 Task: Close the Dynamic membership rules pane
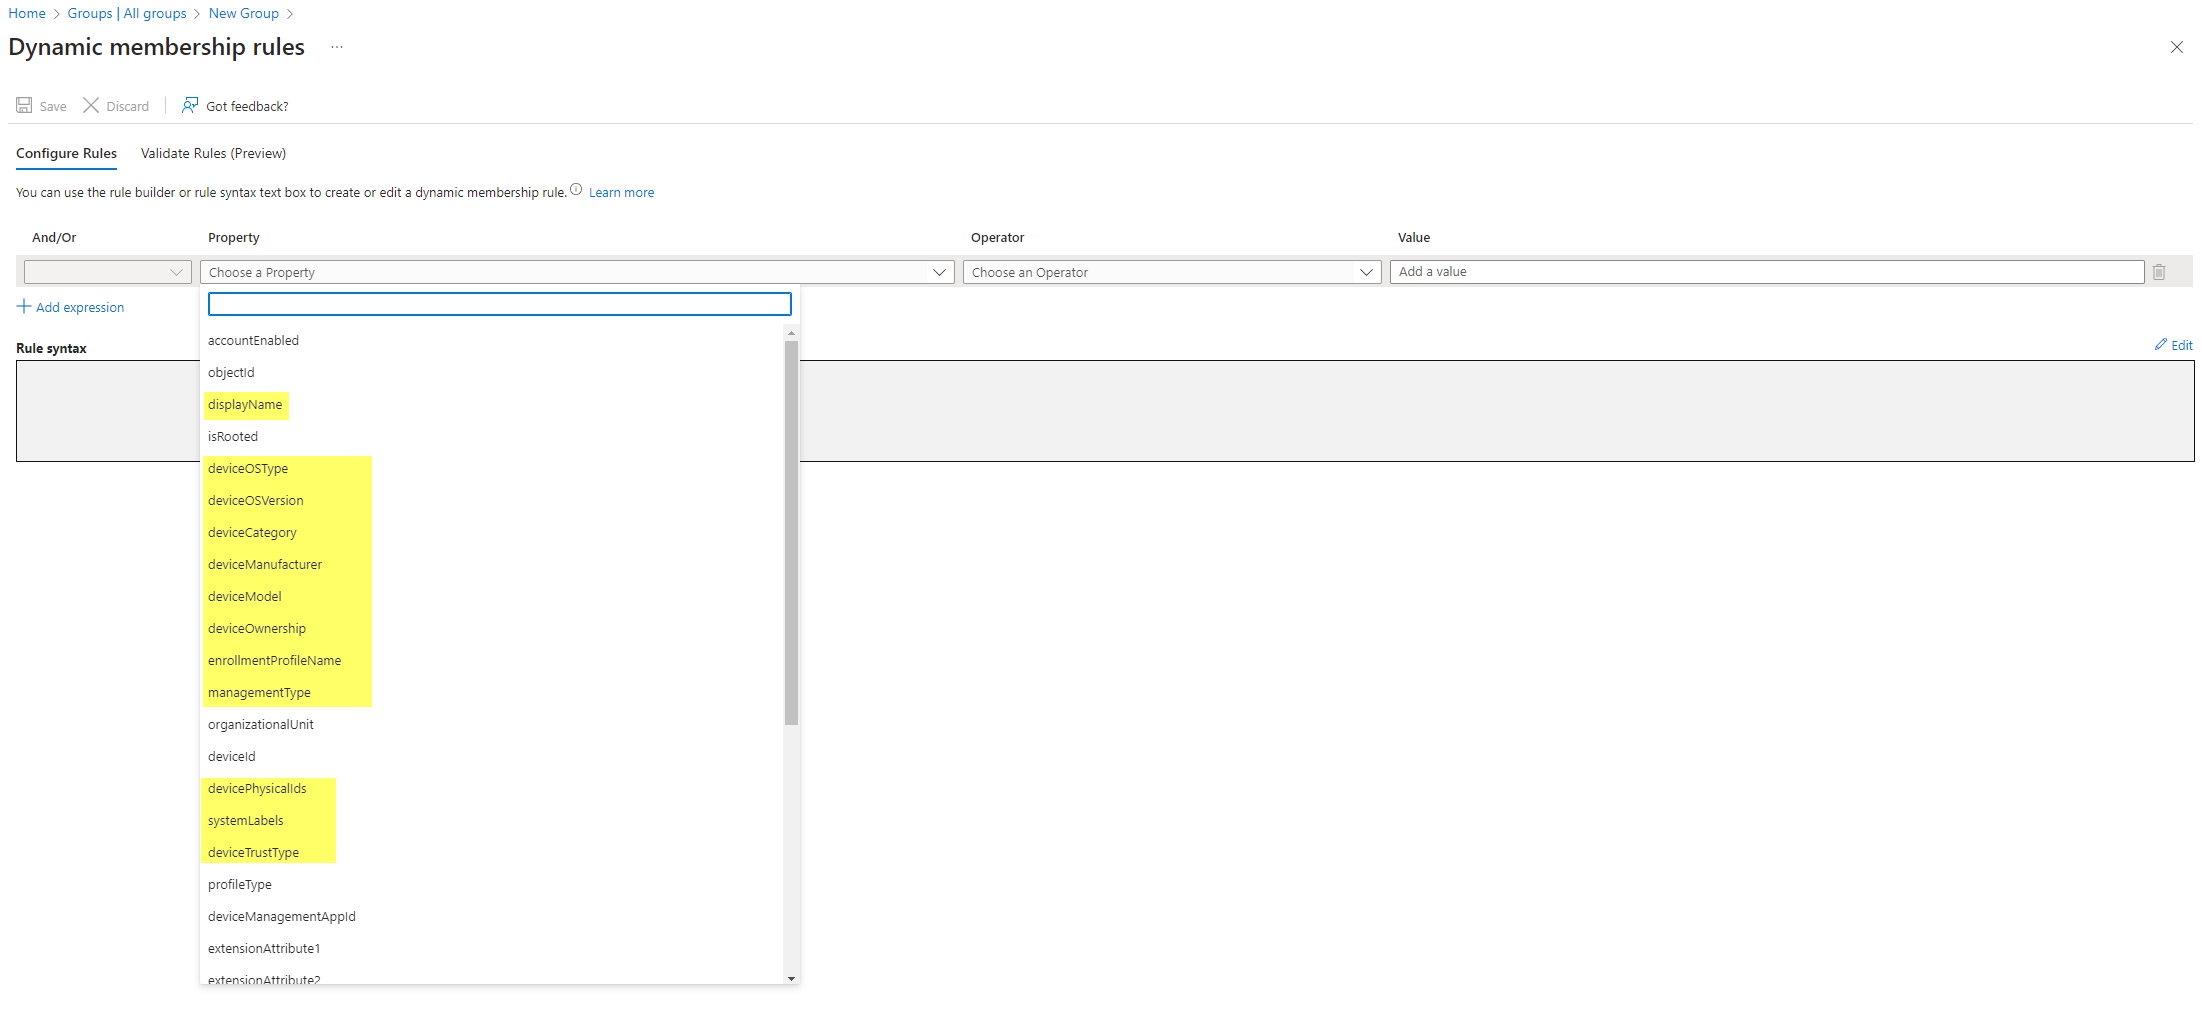point(2177,47)
